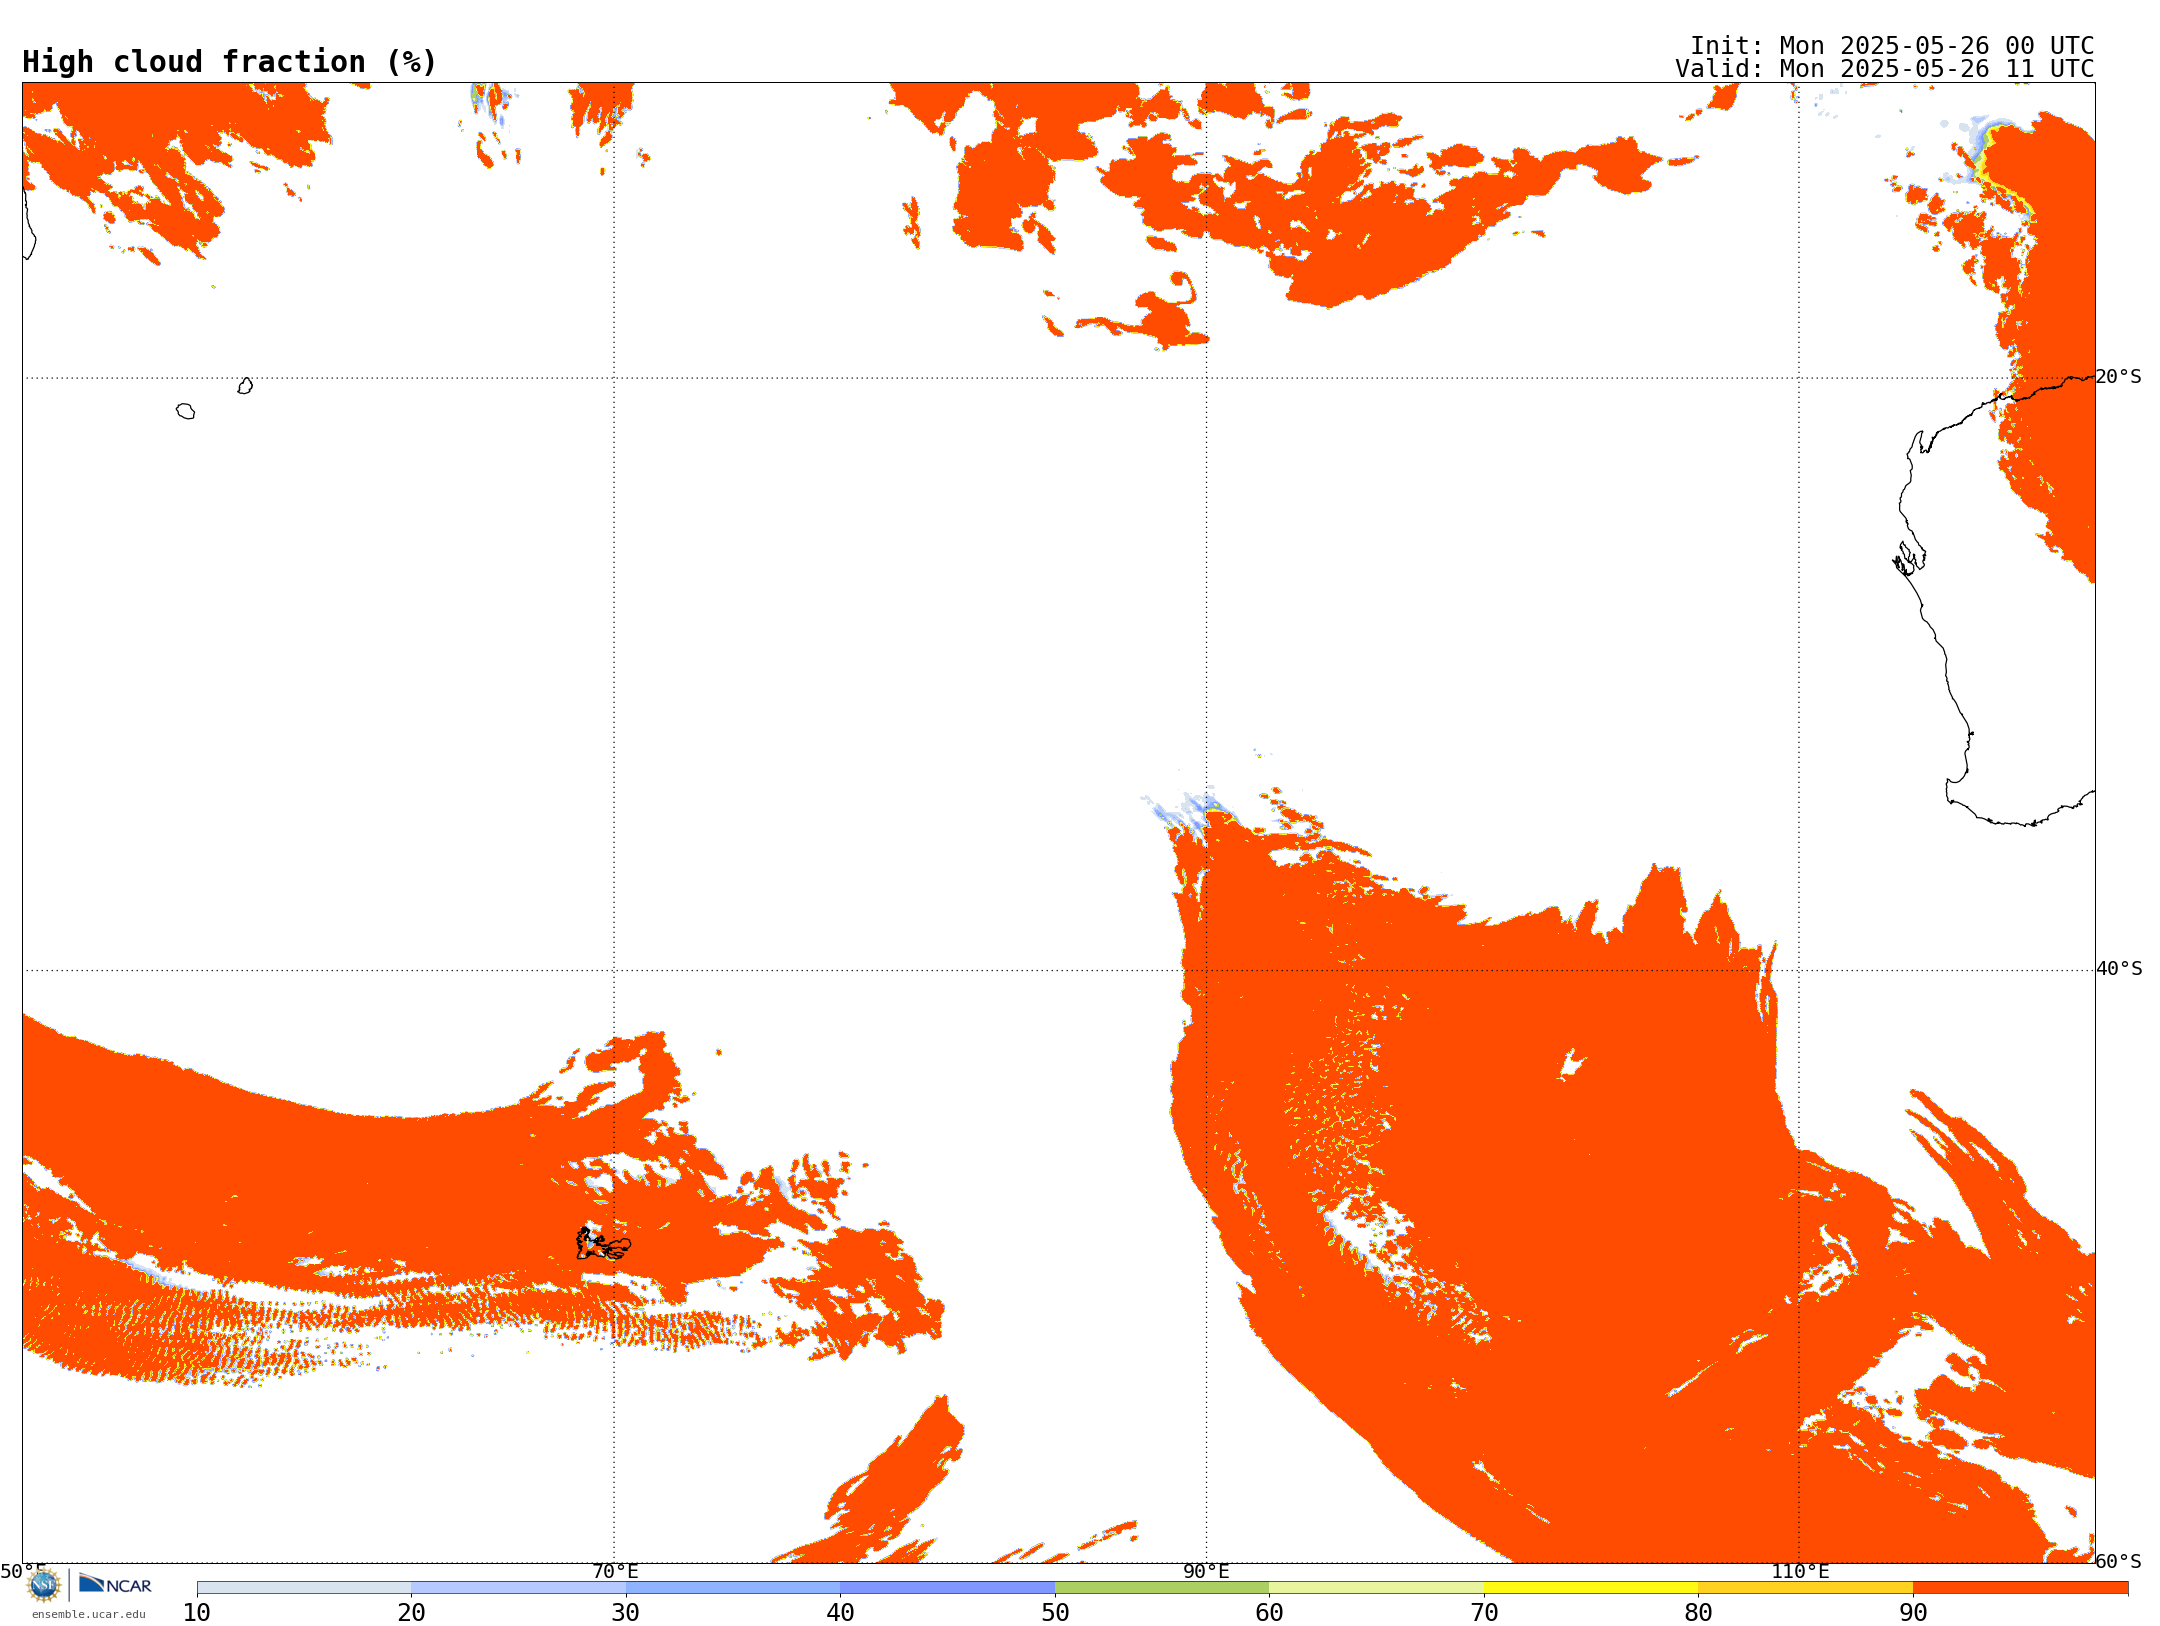Image resolution: width=2160 pixels, height=1626 pixels.
Task: Select the 'Init: Mon 2025-05-26 00 UTC' text
Action: (x=1892, y=46)
